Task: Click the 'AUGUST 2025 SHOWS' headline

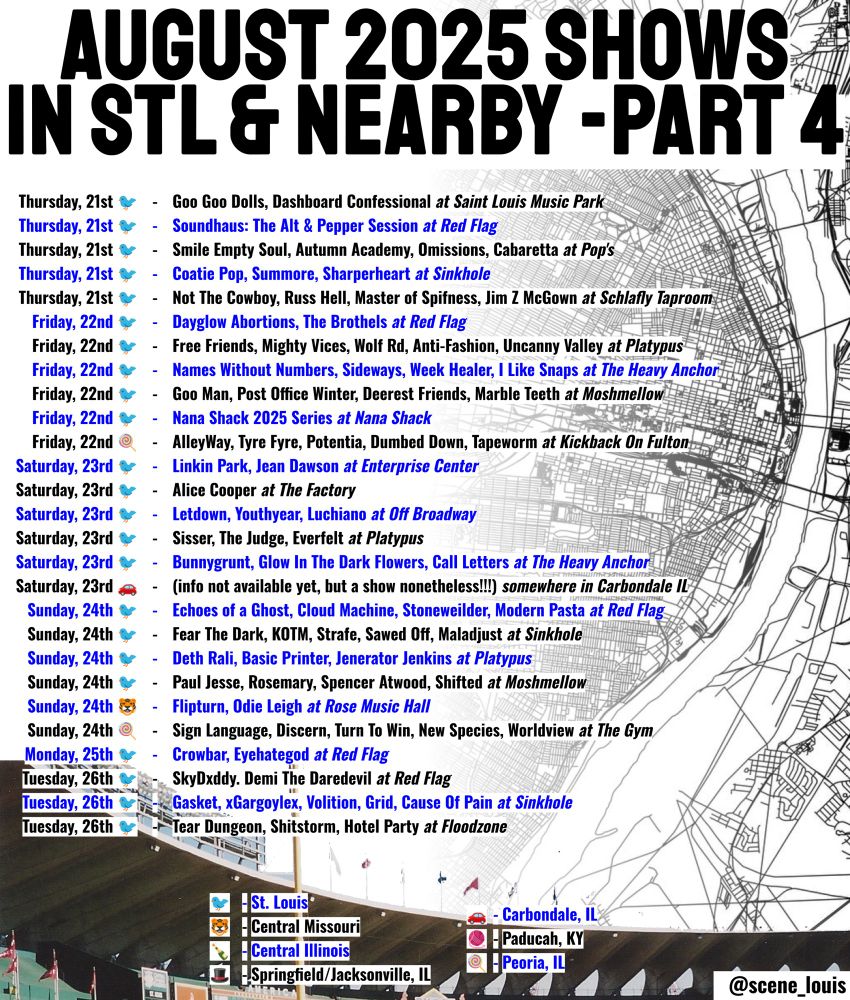Action: pos(425,45)
